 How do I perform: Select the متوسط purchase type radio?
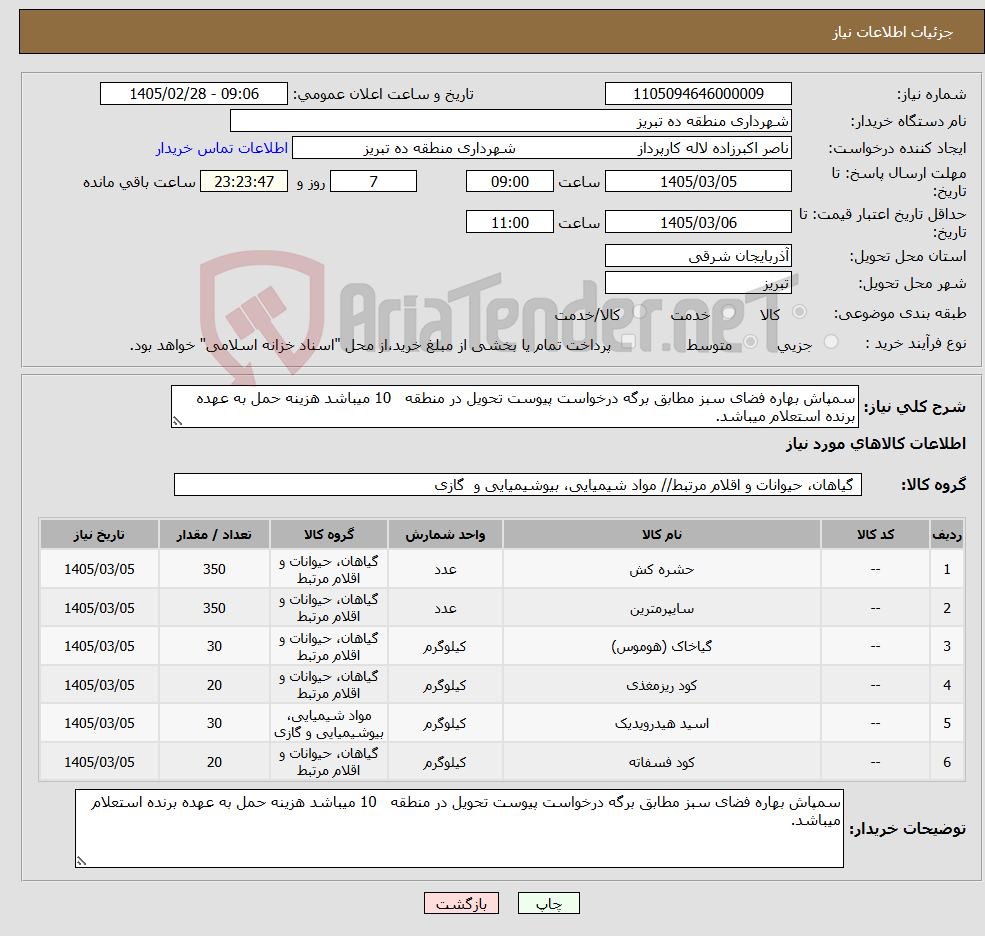pyautogui.click(x=751, y=342)
